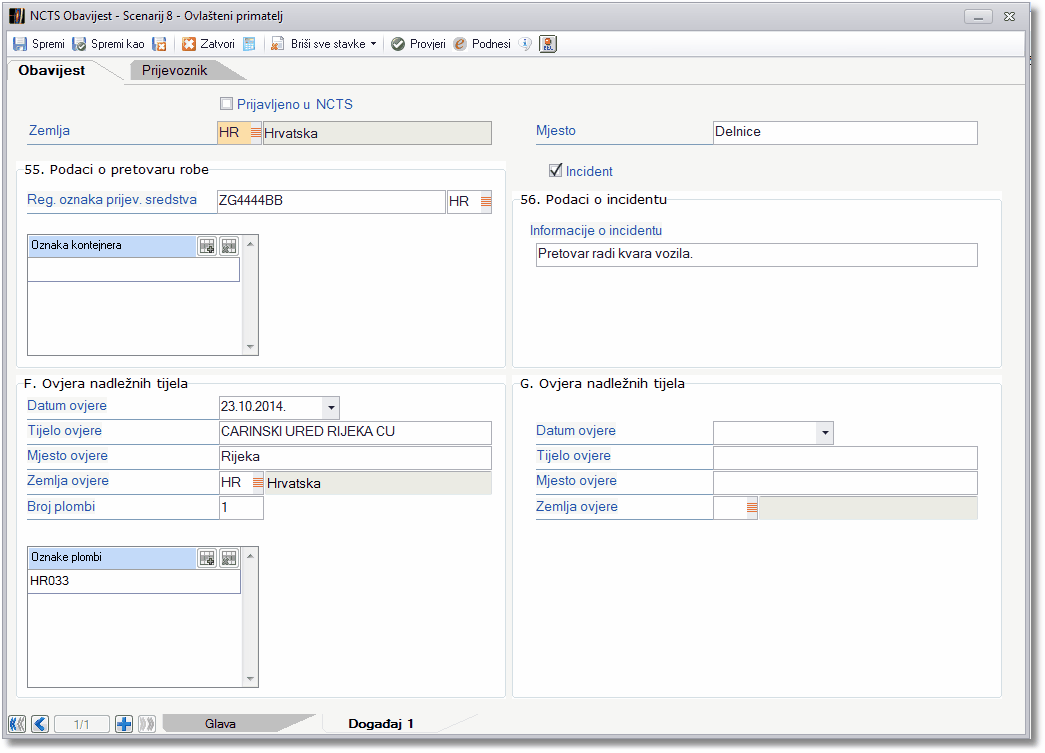This screenshot has height=753, width=1045.
Task: Click the empty Mjesto ovjere field in section G
Action: coord(845,482)
